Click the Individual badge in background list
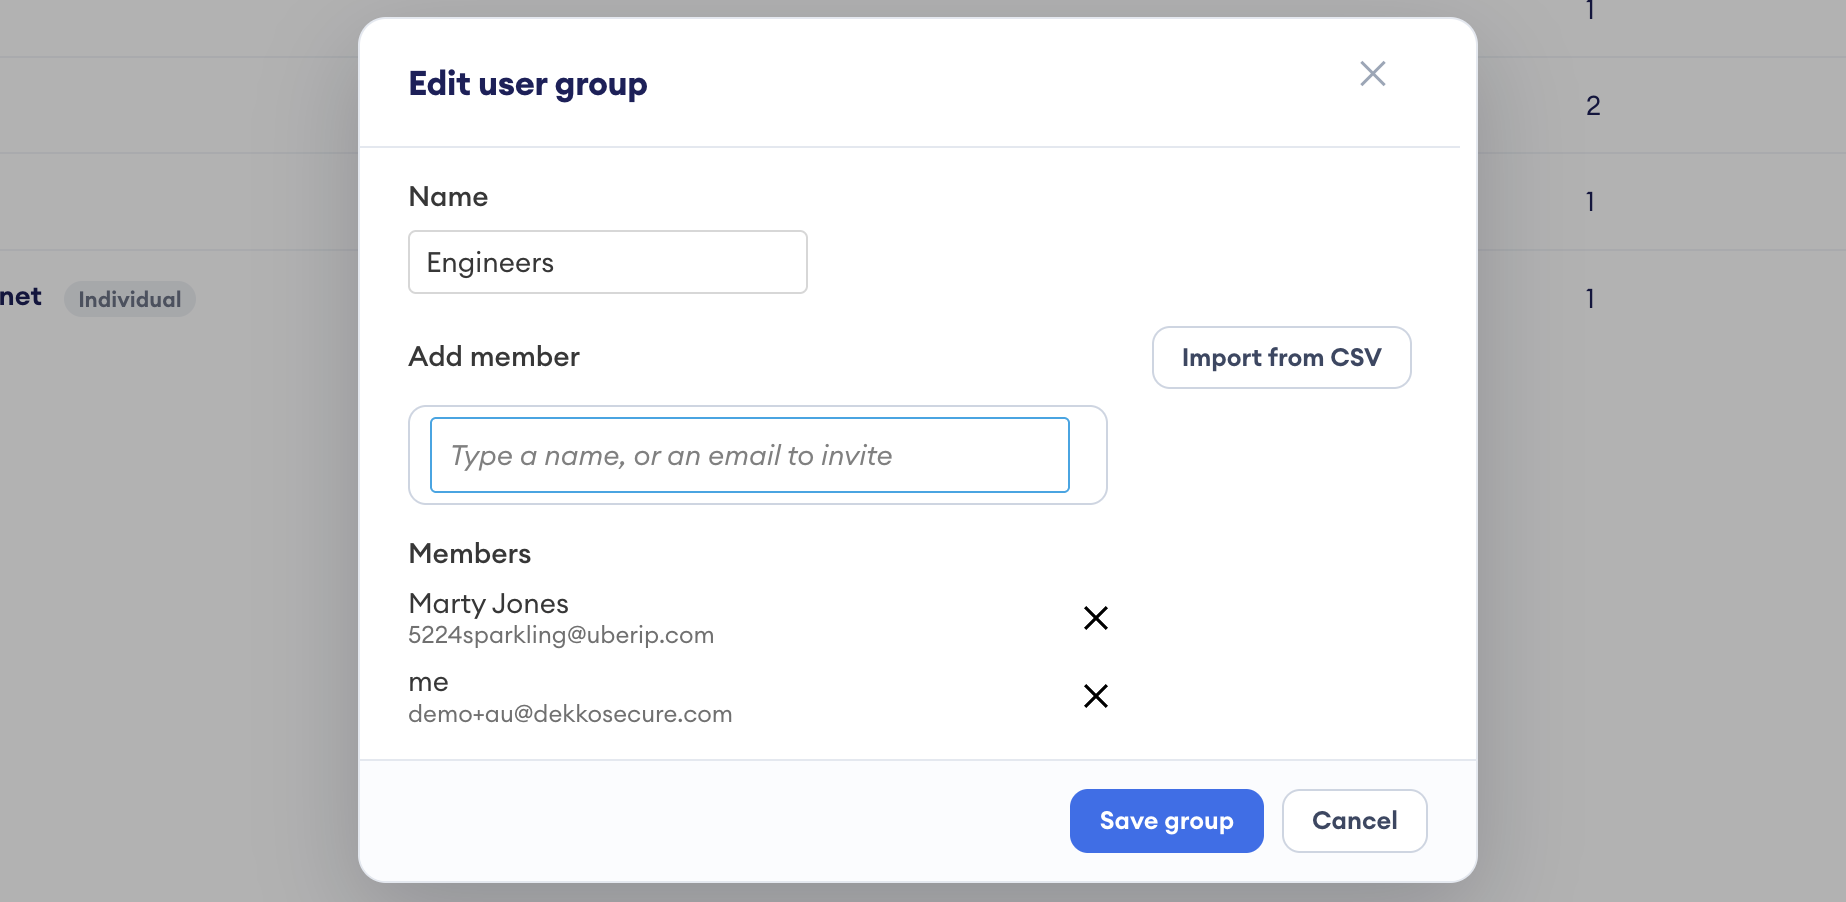This screenshot has width=1846, height=902. (130, 299)
